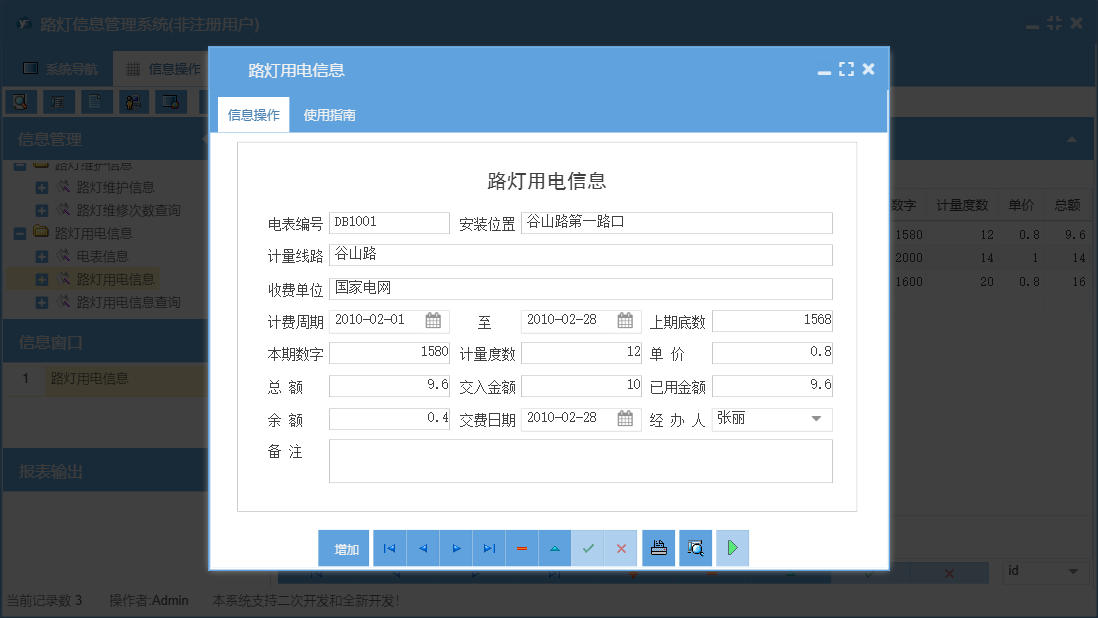Move to the next record

(x=455, y=548)
